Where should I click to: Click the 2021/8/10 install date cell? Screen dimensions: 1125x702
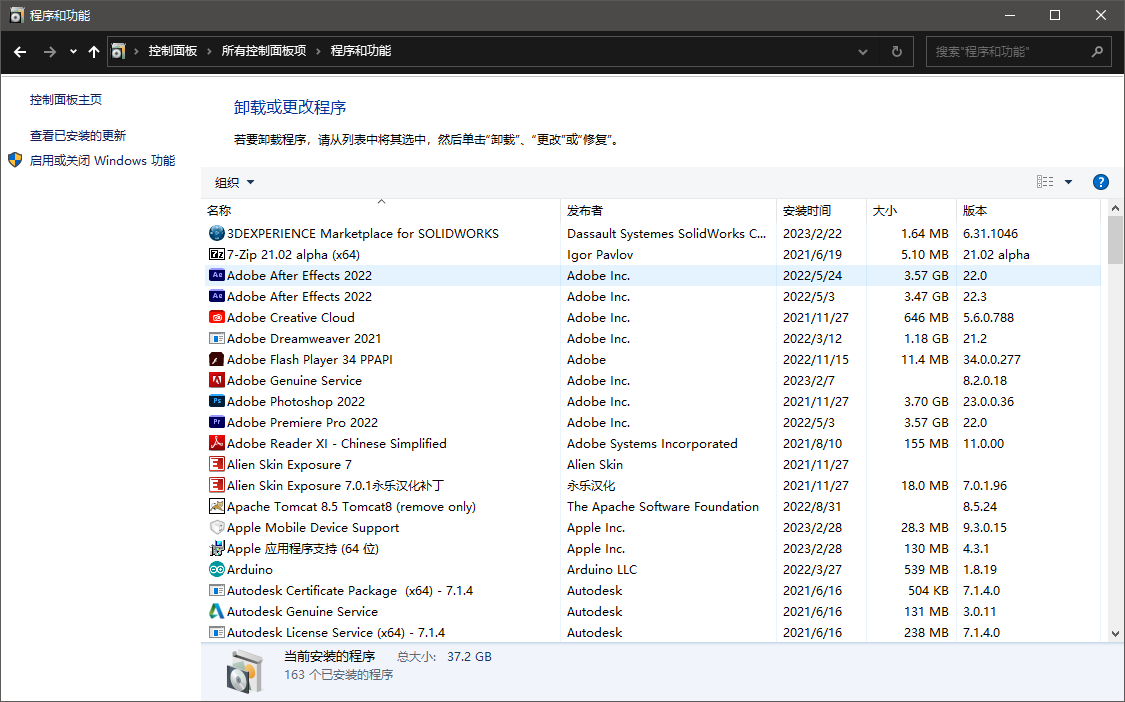click(812, 443)
